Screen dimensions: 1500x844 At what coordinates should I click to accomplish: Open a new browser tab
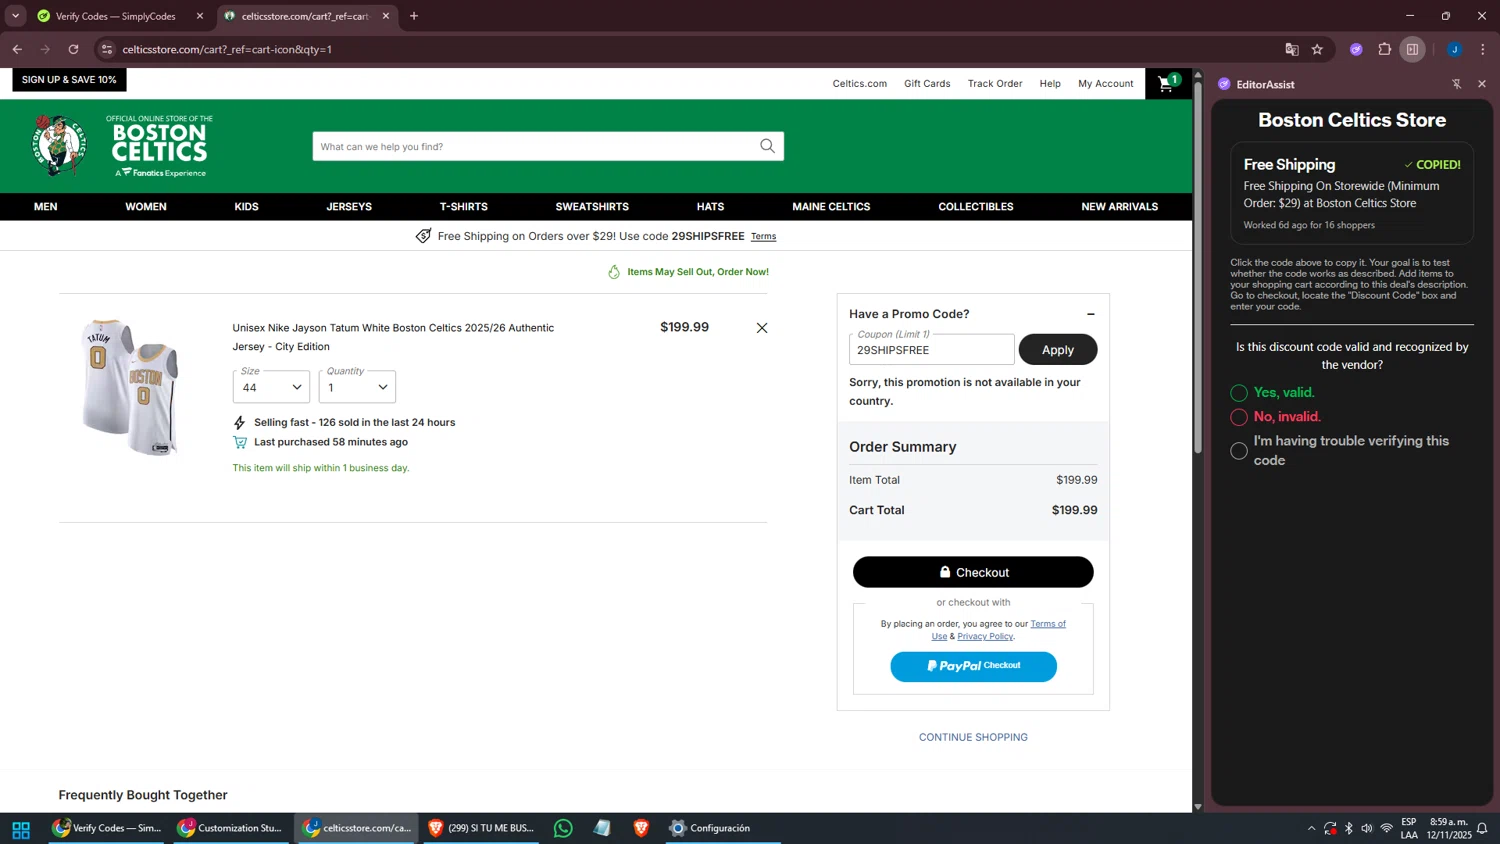(x=414, y=16)
